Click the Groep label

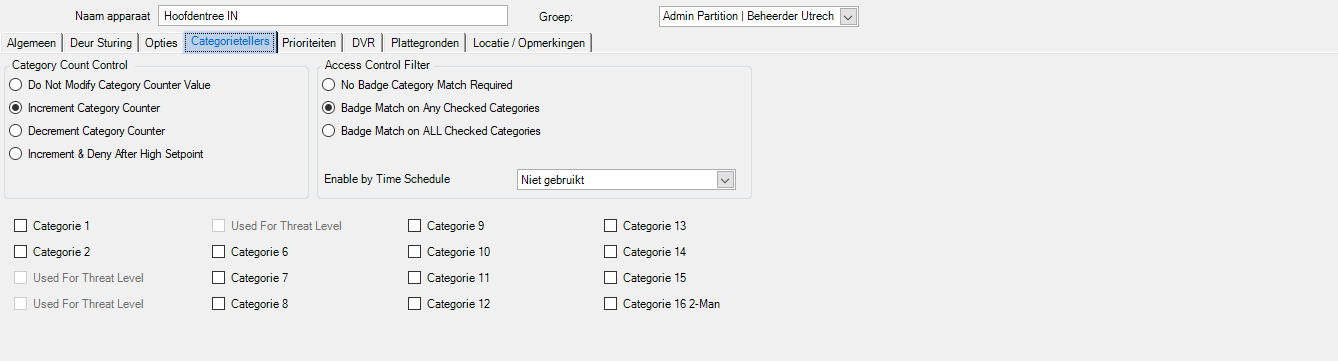click(x=555, y=17)
